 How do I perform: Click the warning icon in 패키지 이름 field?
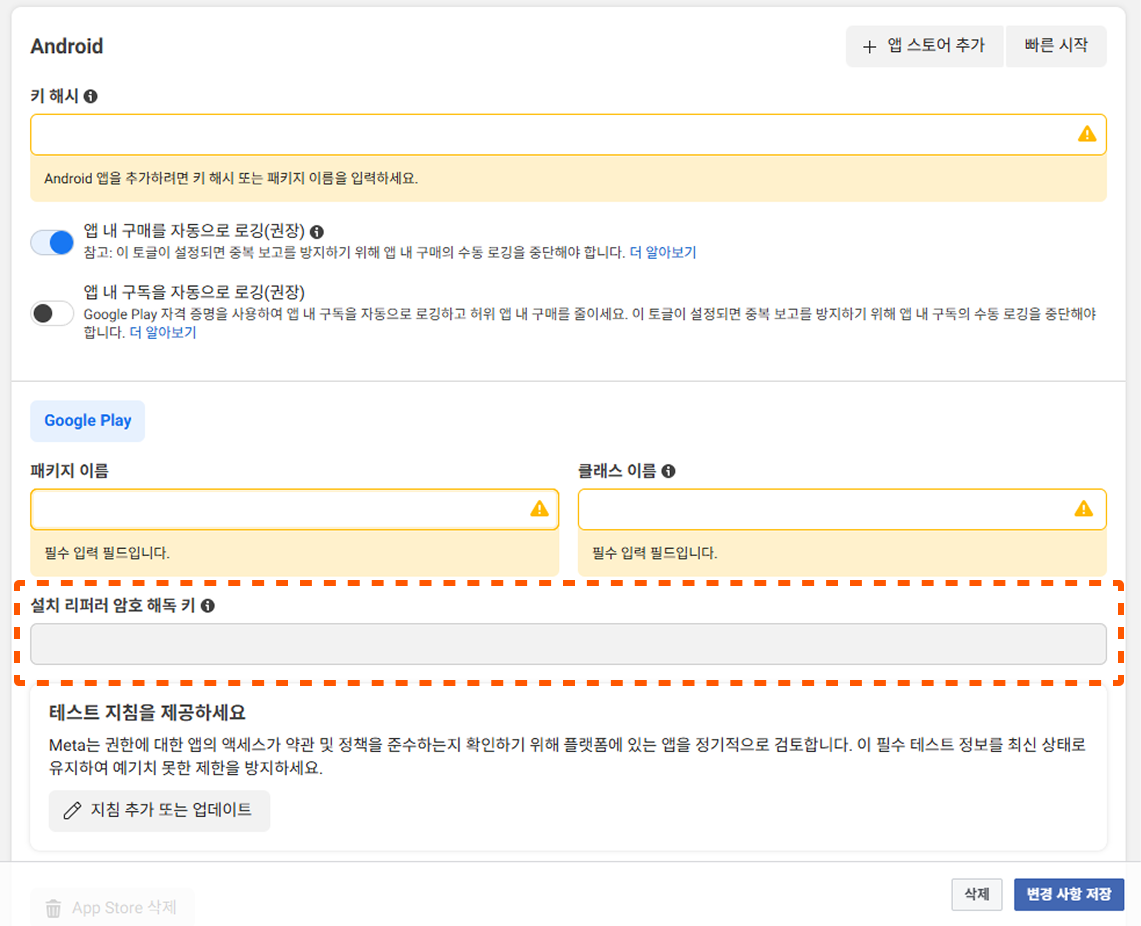click(539, 508)
